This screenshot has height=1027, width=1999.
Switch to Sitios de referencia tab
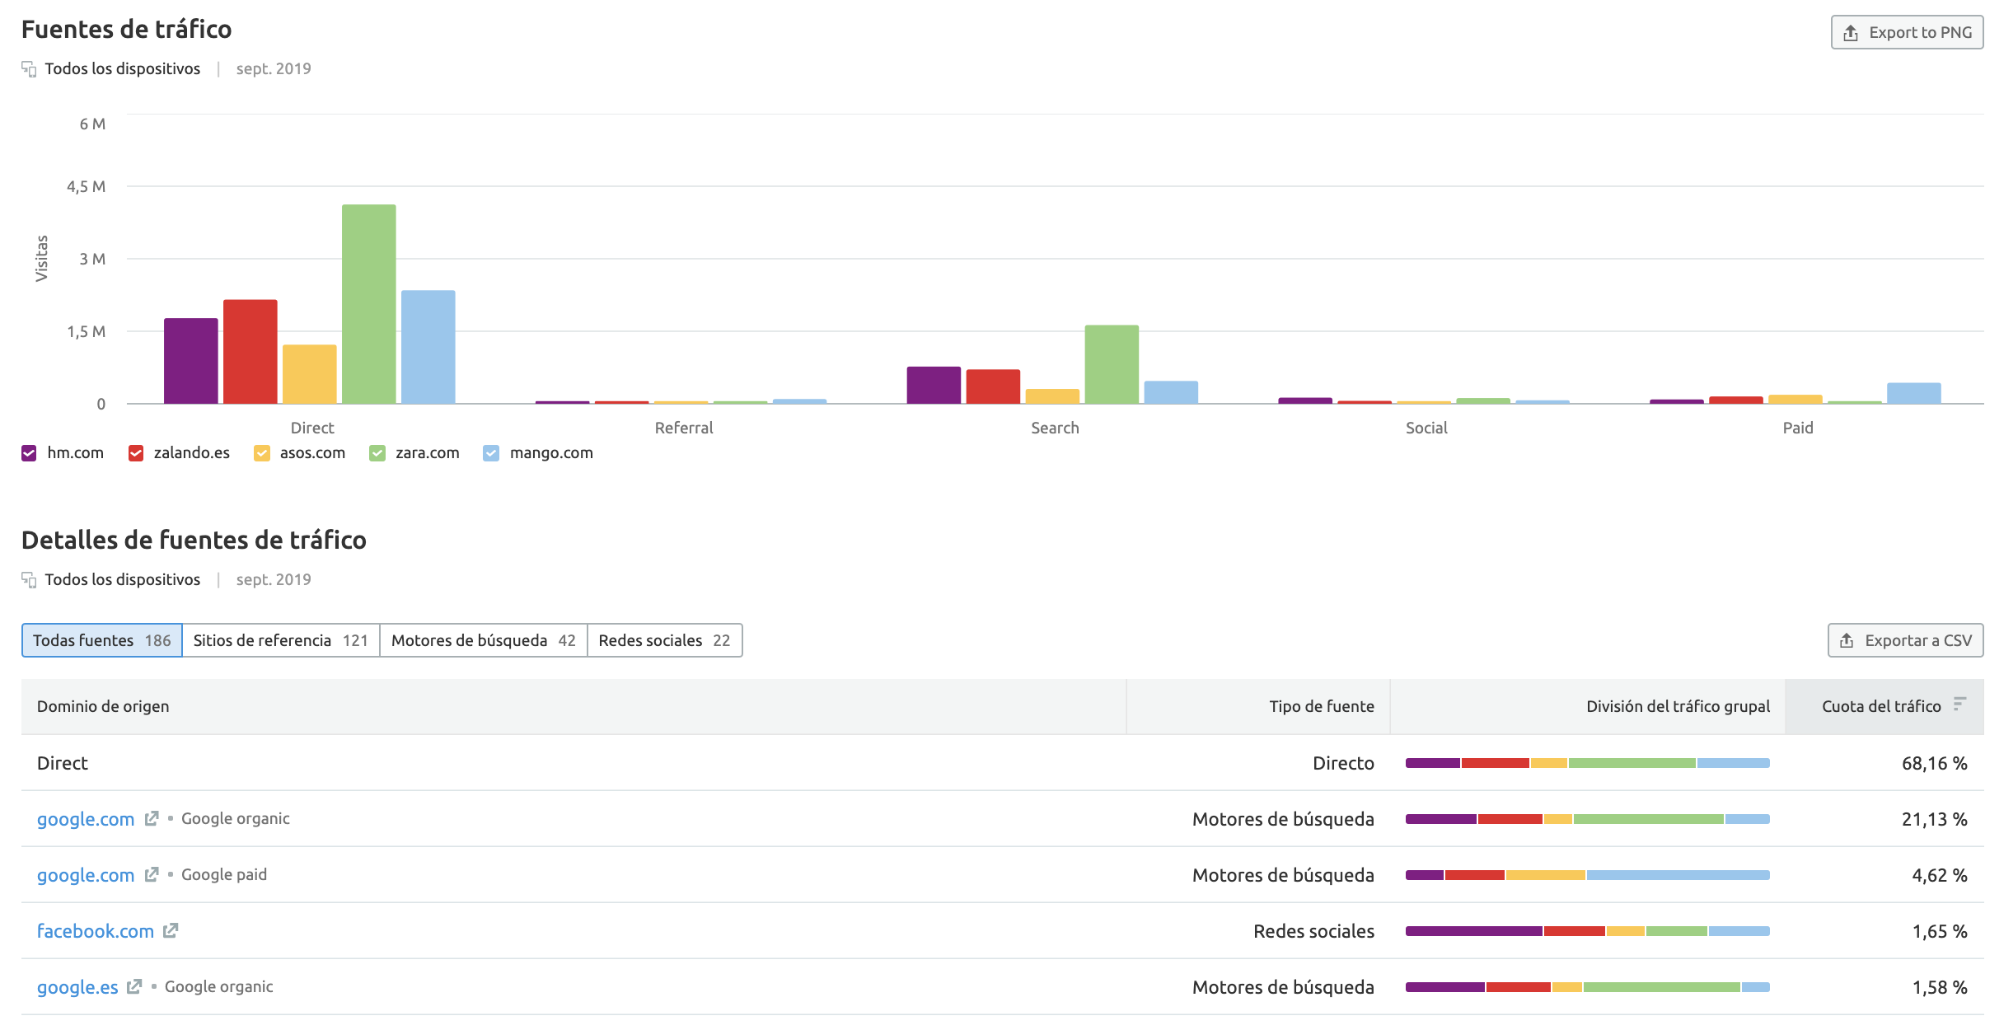coord(281,640)
